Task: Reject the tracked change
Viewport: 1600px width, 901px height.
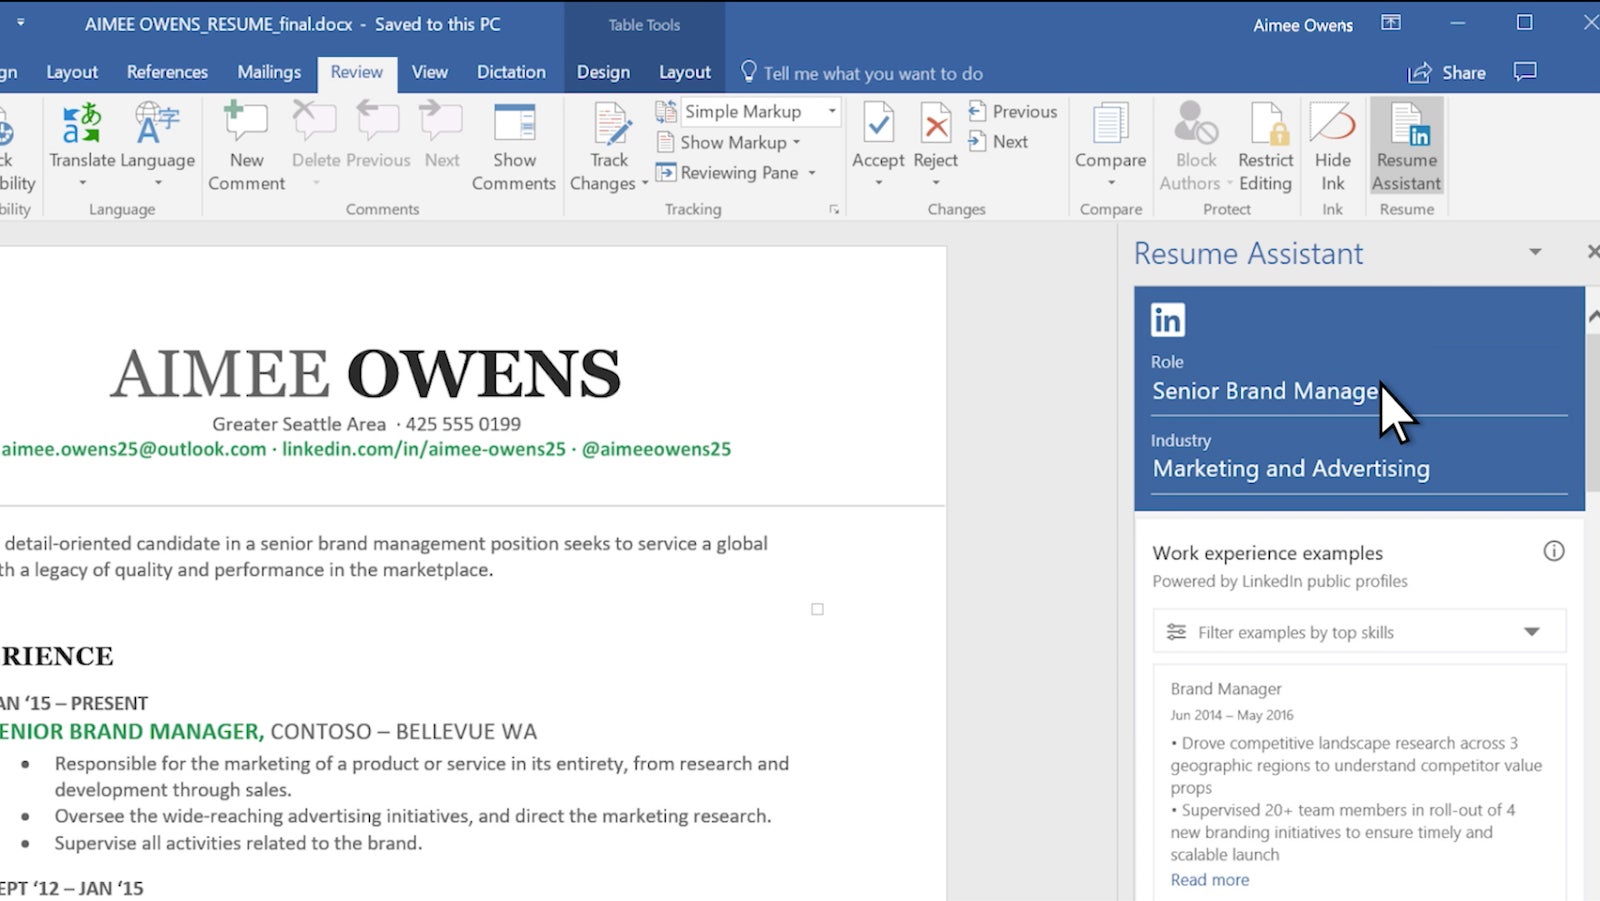Action: point(936,135)
